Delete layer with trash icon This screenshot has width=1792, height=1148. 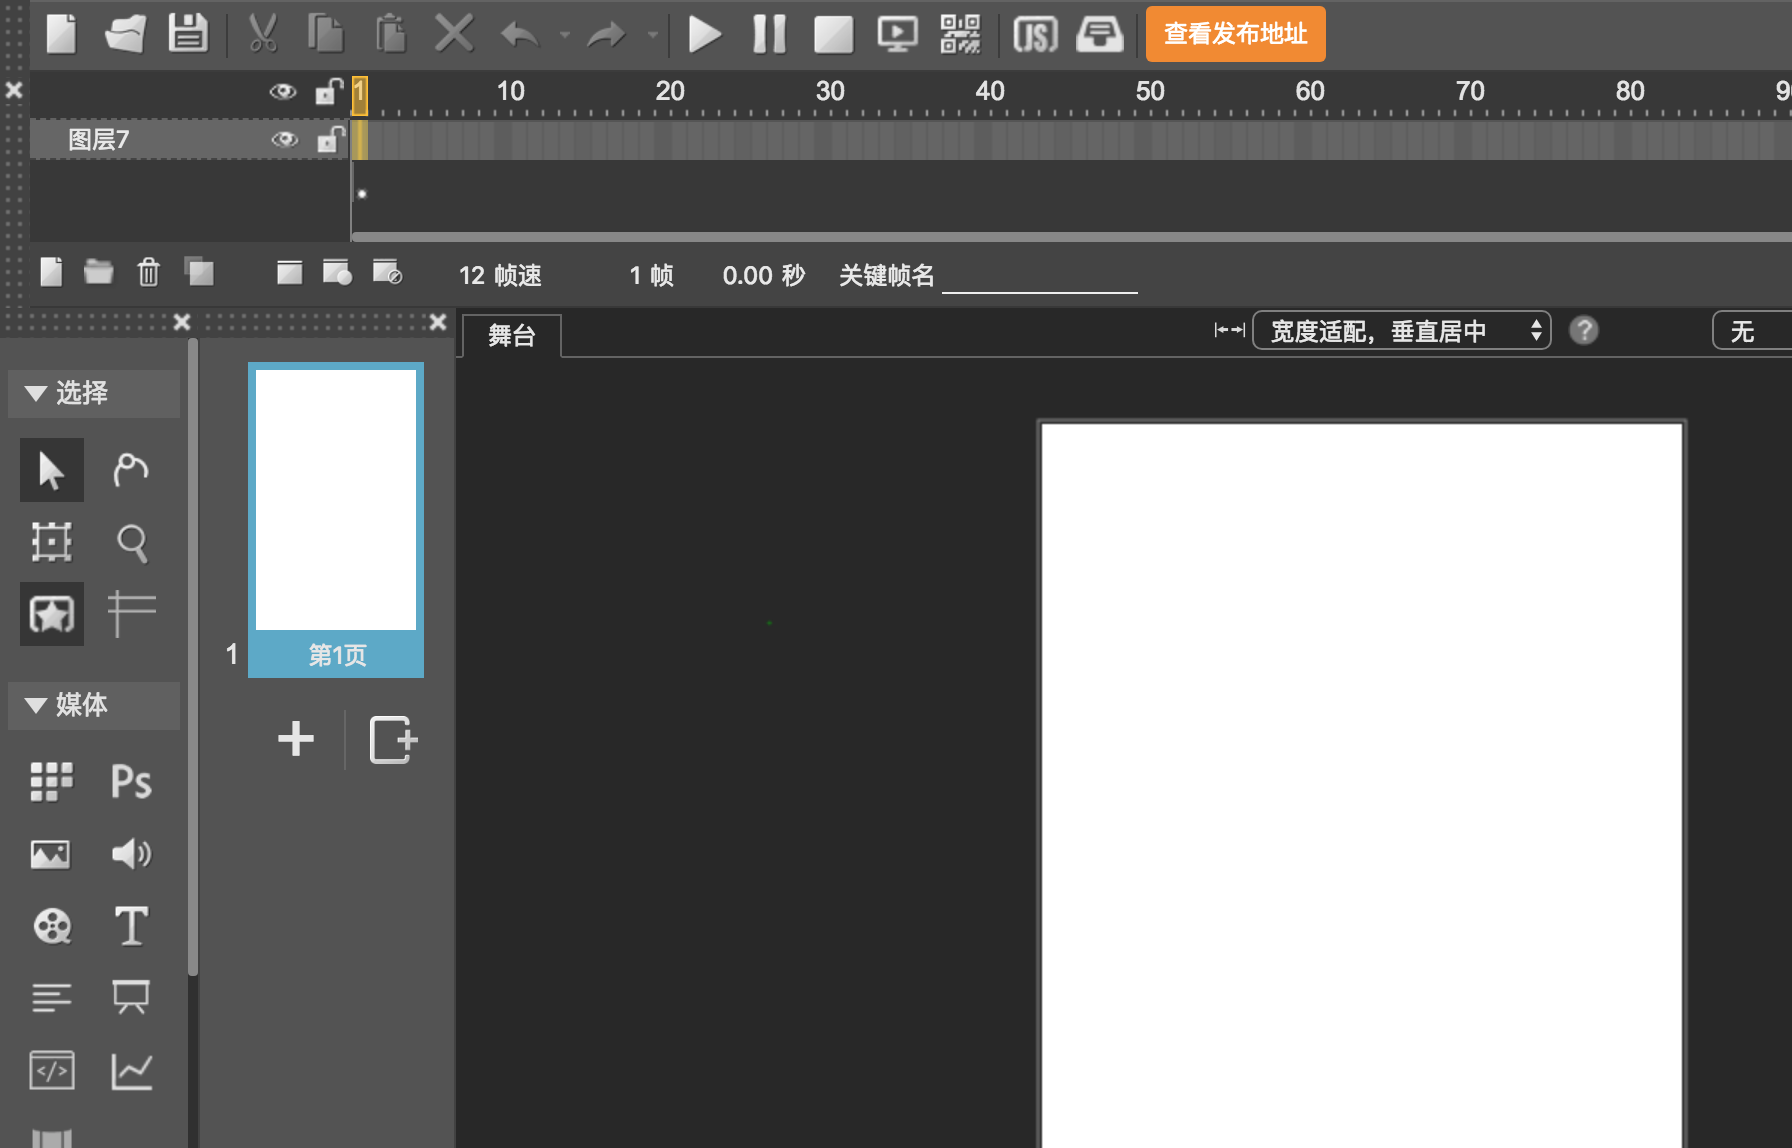pyautogui.click(x=148, y=272)
